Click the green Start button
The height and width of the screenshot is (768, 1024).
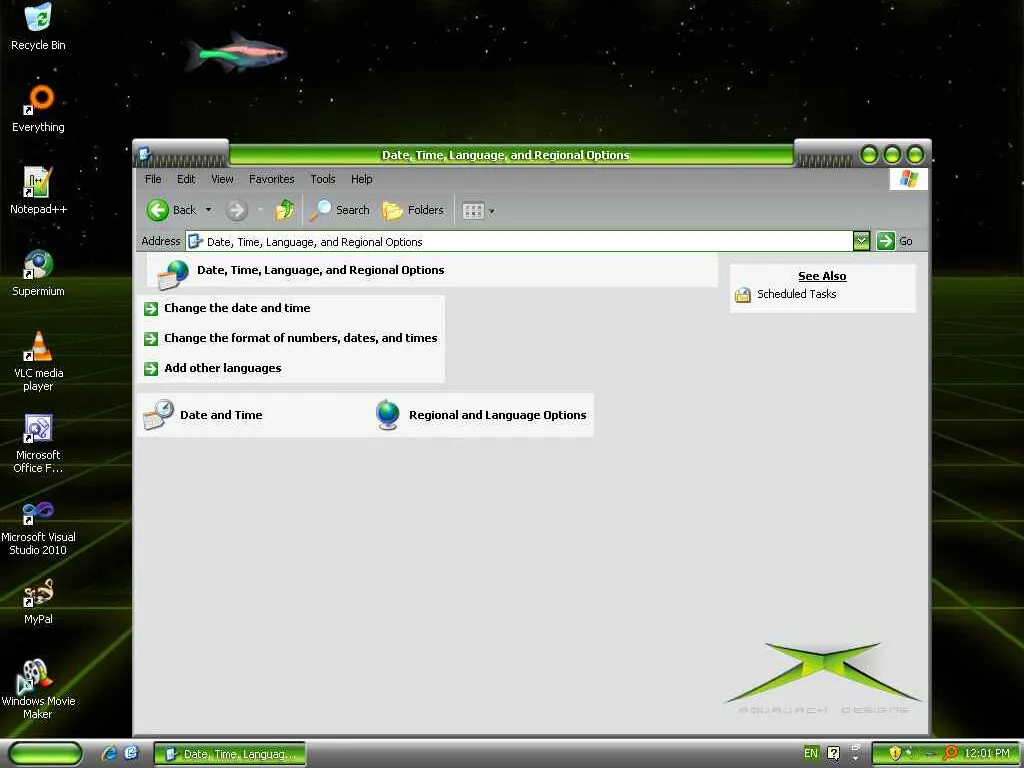click(x=45, y=754)
